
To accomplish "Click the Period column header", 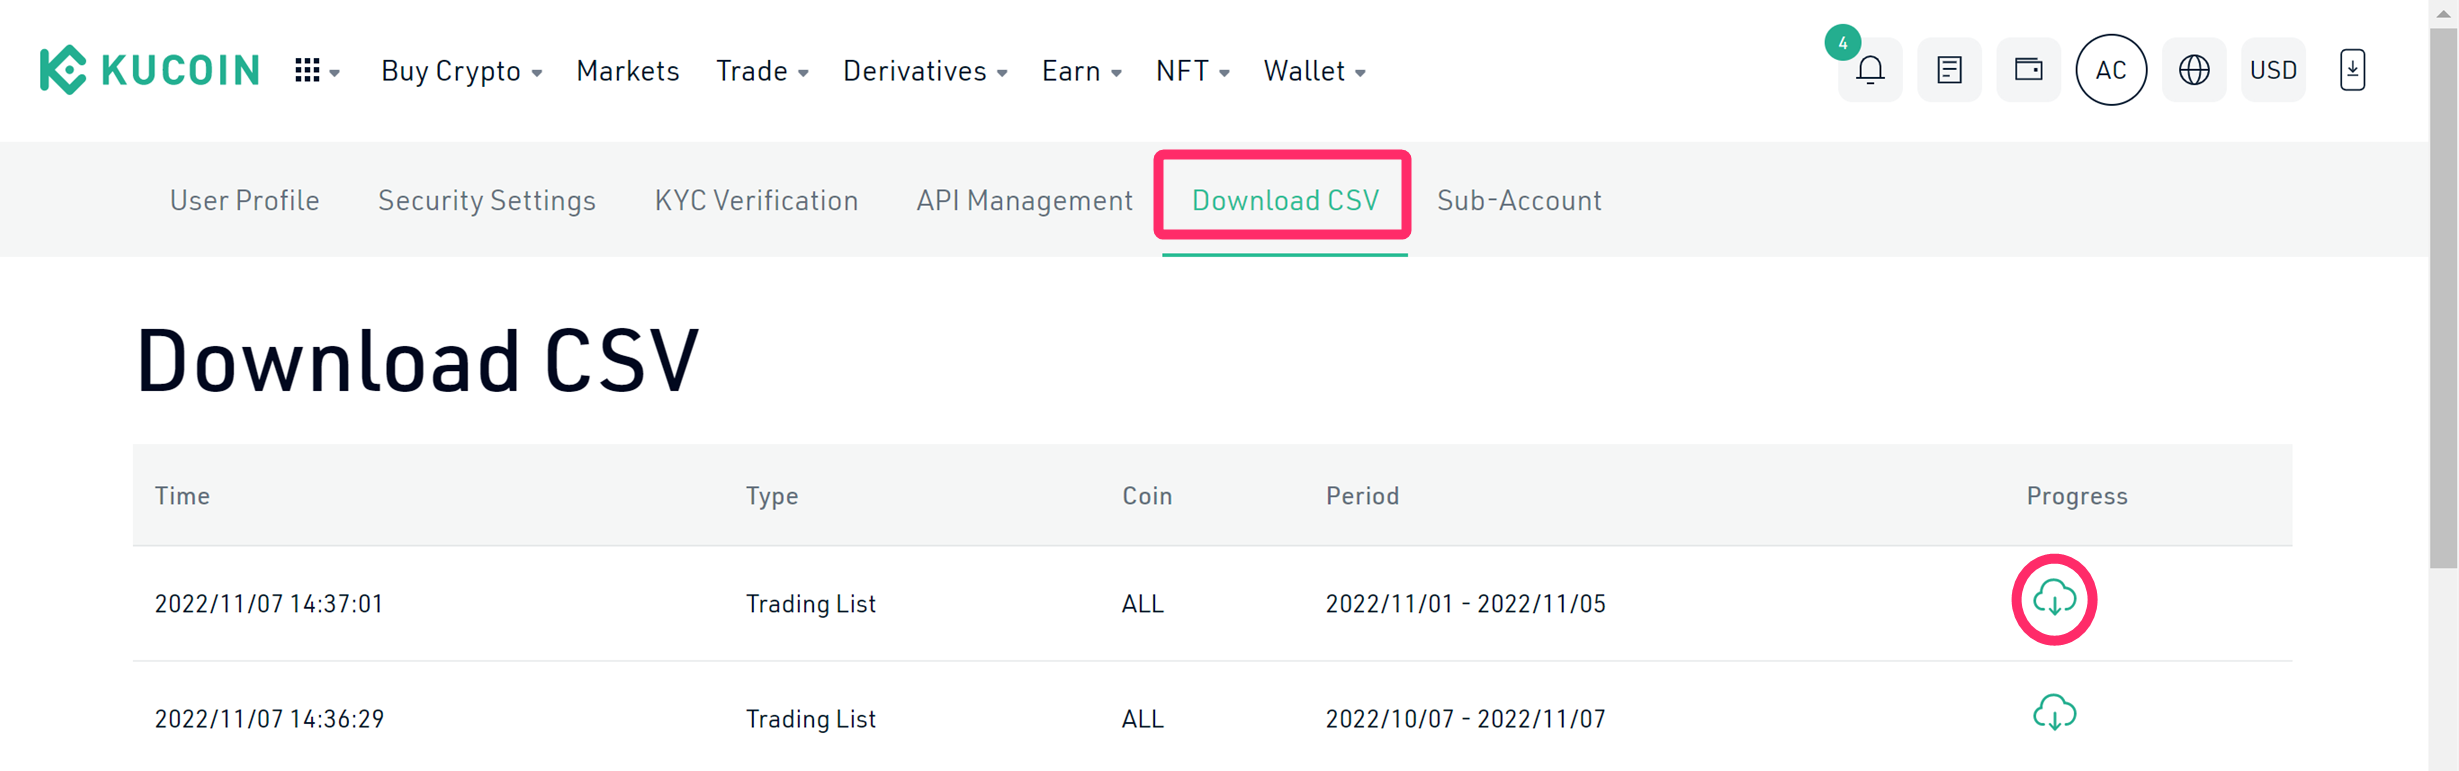I will click(x=1362, y=496).
